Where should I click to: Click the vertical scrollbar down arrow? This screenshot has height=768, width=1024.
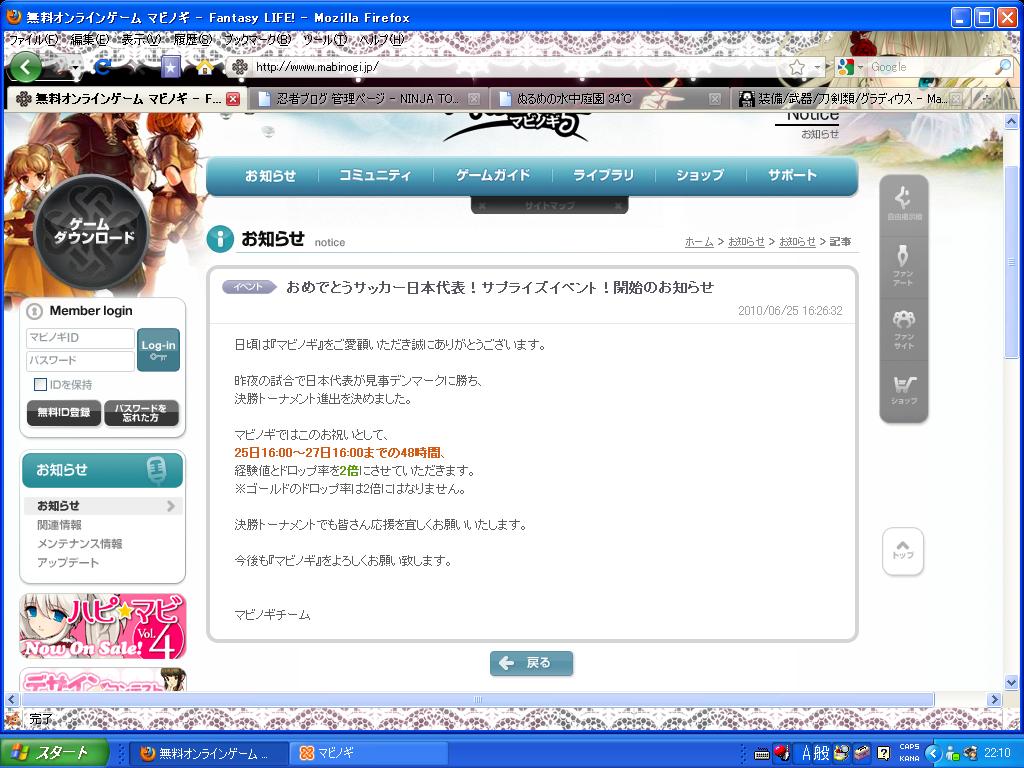(x=1011, y=683)
